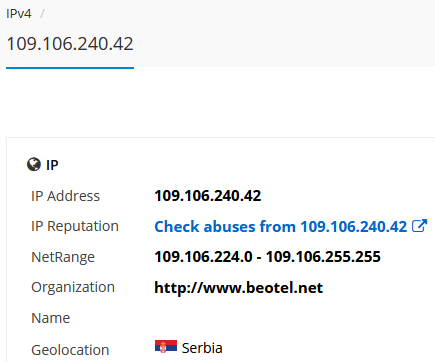Click the globe icon beside IP heading
The height and width of the screenshot is (362, 435).
coord(34,164)
